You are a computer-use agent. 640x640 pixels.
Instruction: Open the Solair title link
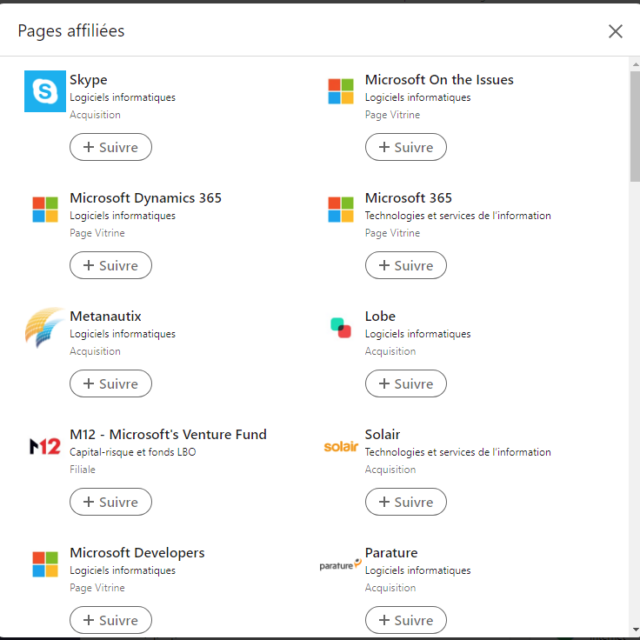pos(382,434)
